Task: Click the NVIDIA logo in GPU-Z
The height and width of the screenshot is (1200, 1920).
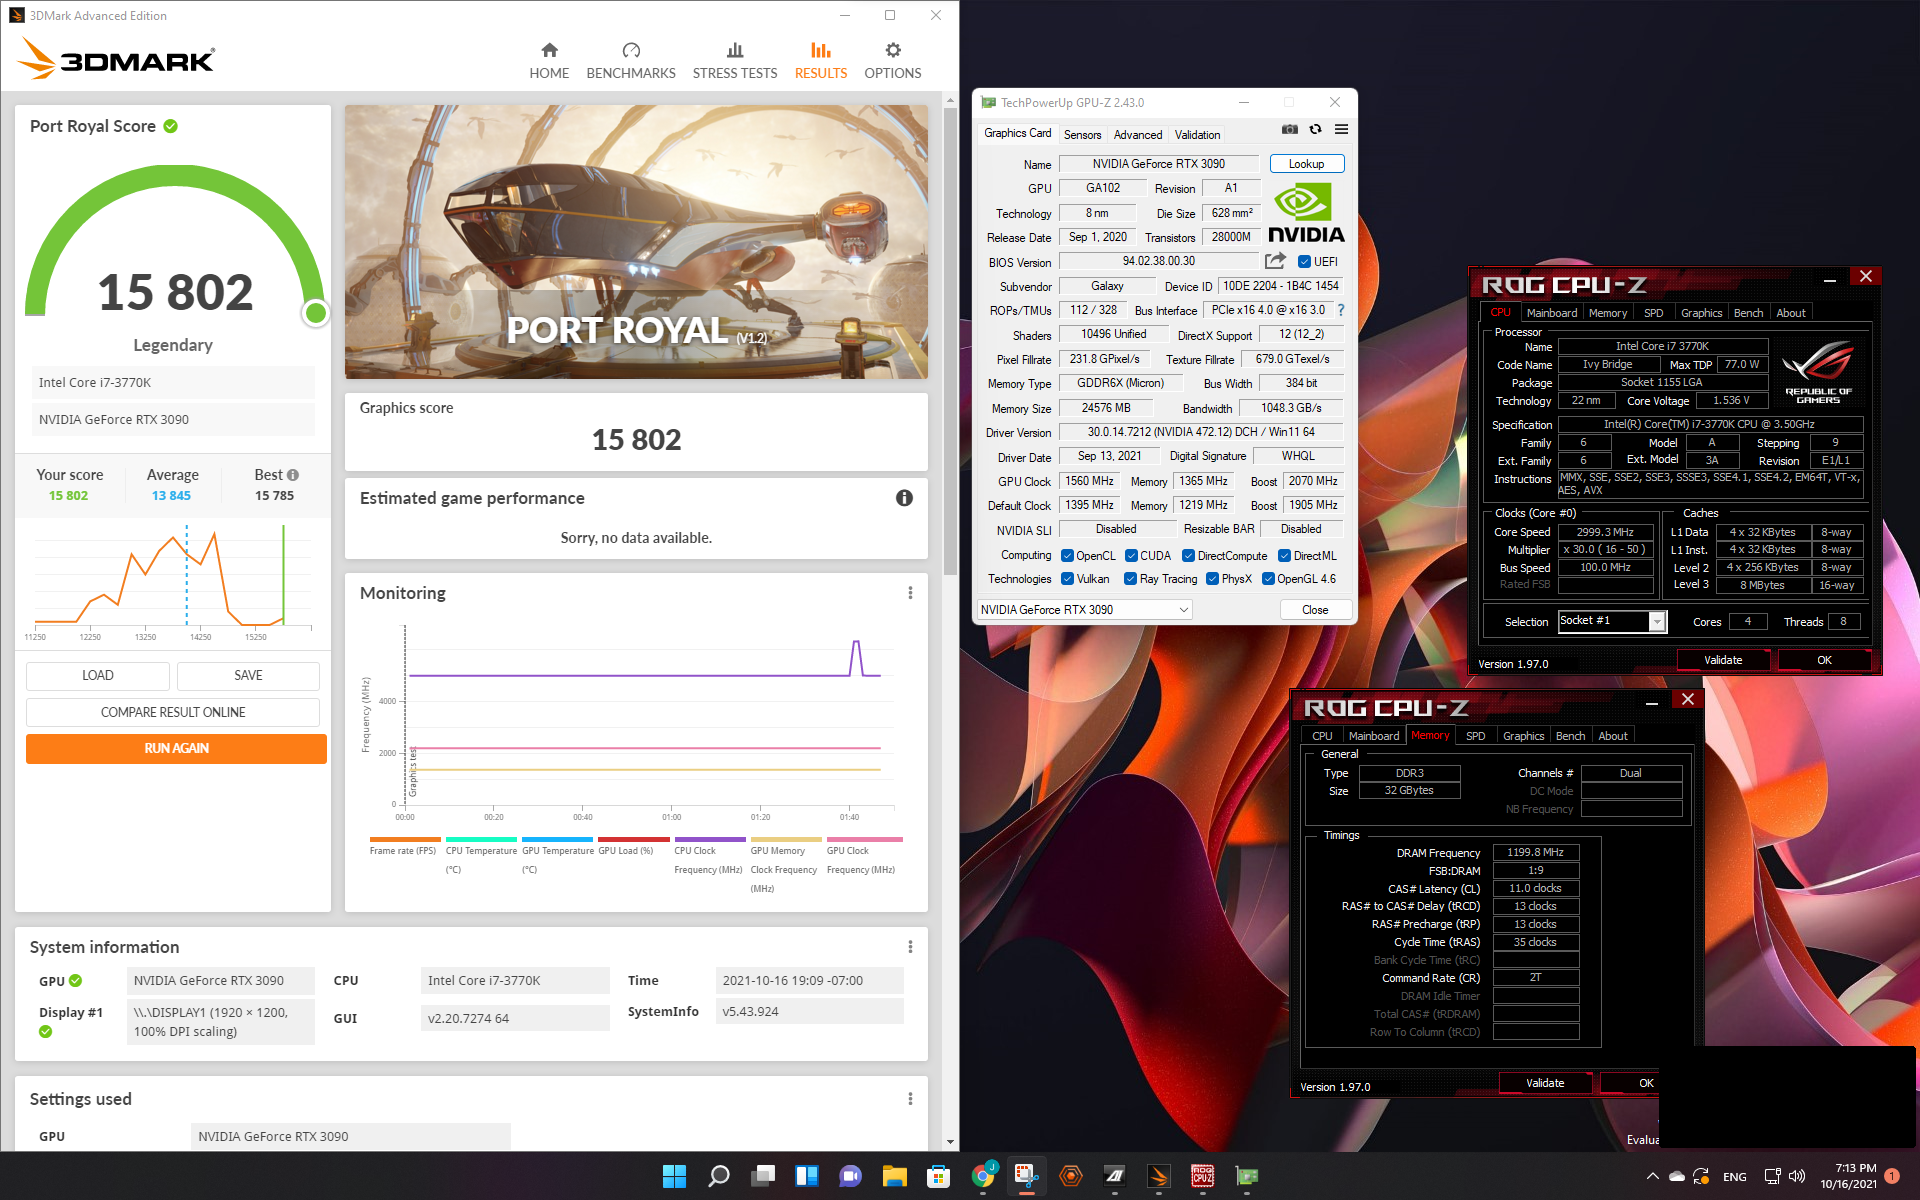Action: point(1306,214)
